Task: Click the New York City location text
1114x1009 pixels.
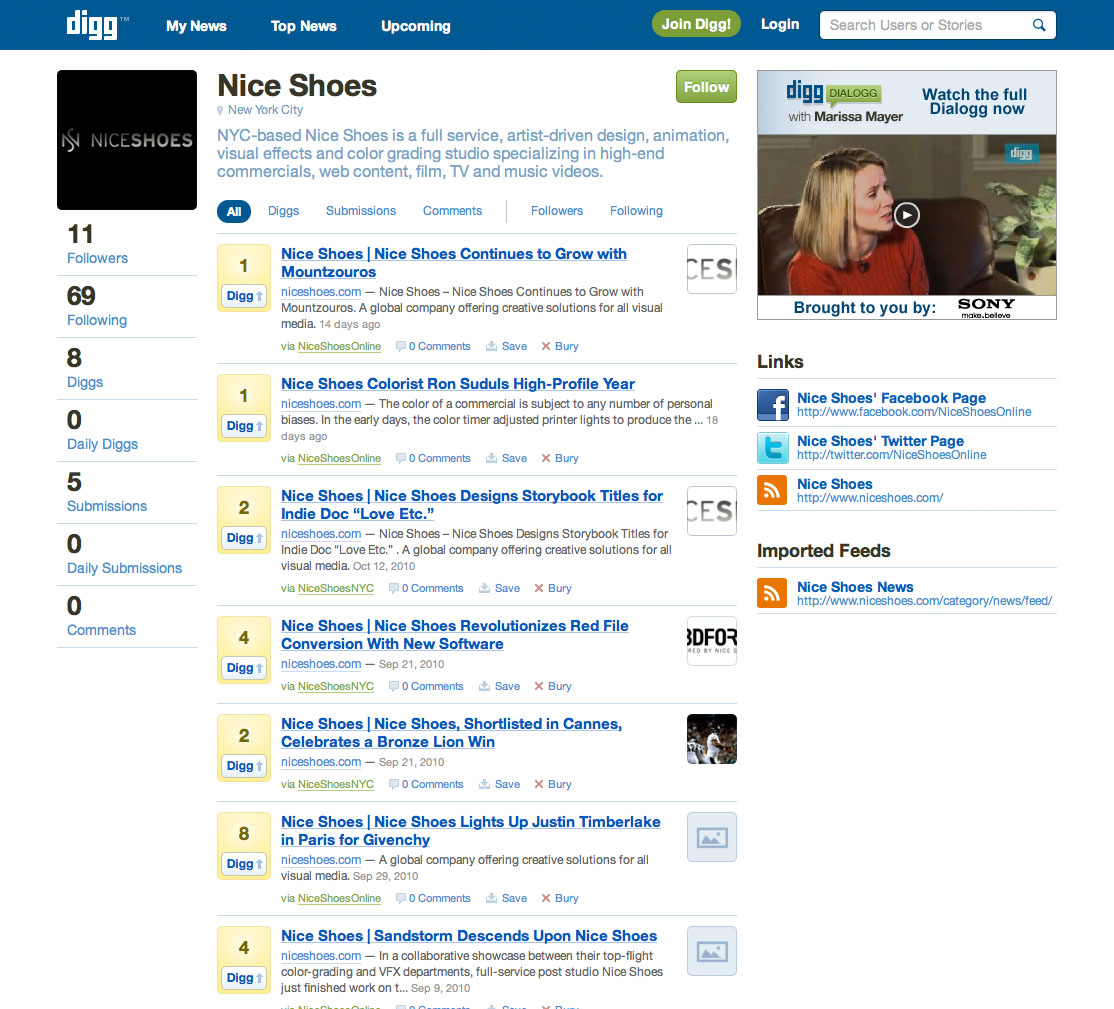Action: click(265, 109)
